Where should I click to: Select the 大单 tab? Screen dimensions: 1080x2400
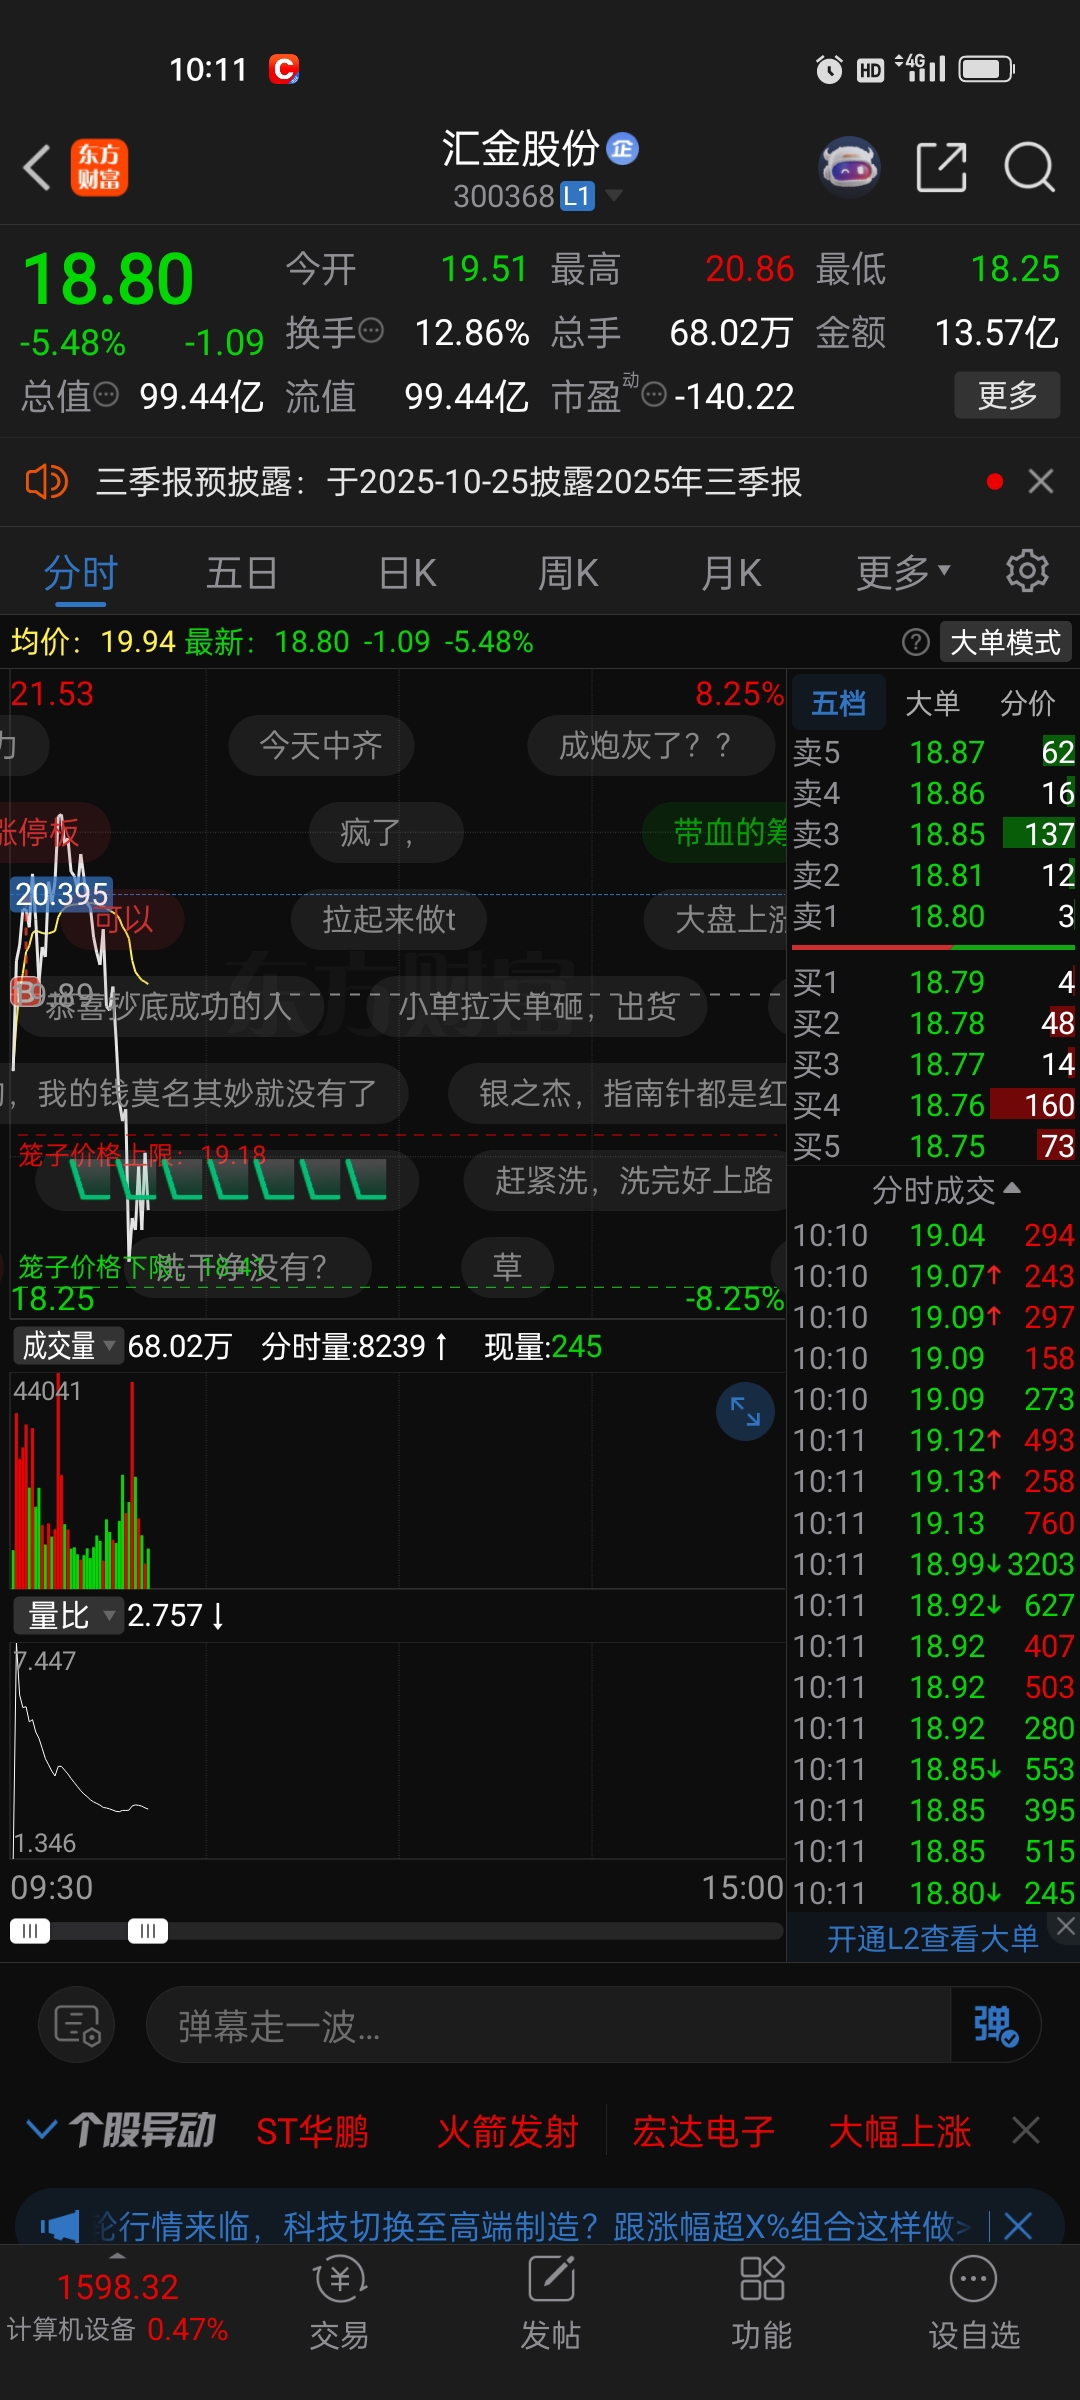coord(932,703)
